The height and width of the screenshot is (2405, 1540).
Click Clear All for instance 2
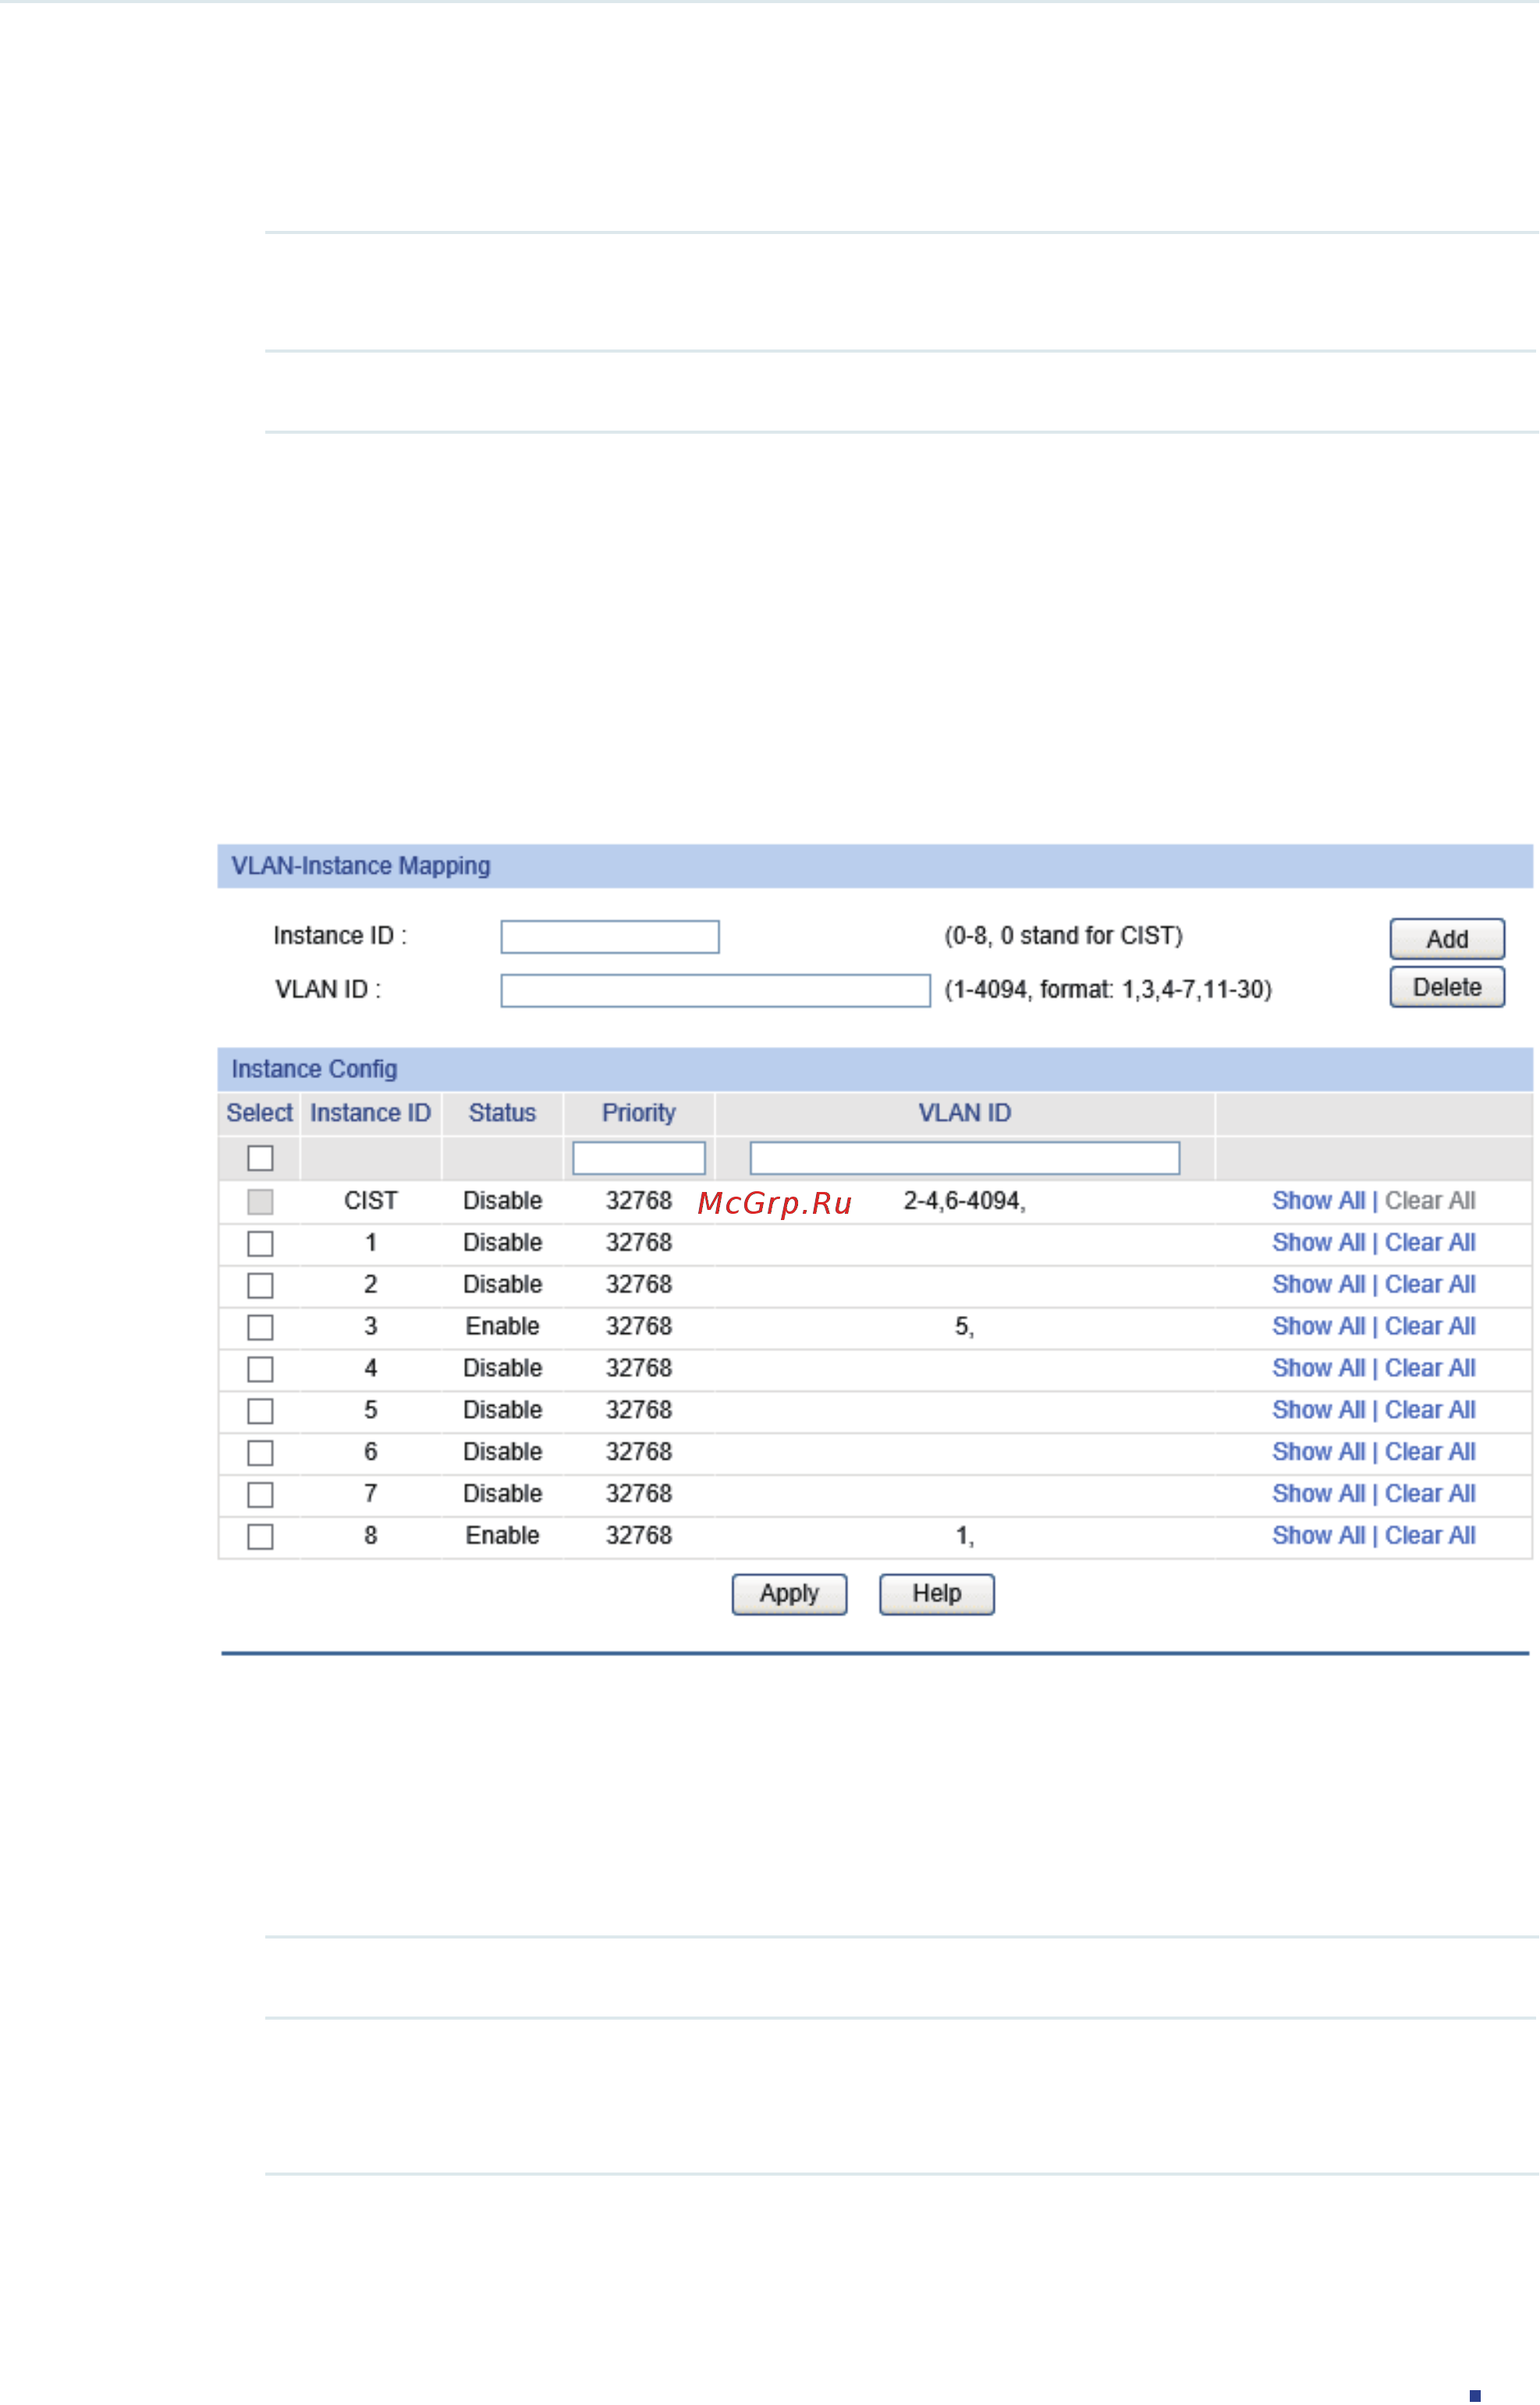pyautogui.click(x=1430, y=1285)
